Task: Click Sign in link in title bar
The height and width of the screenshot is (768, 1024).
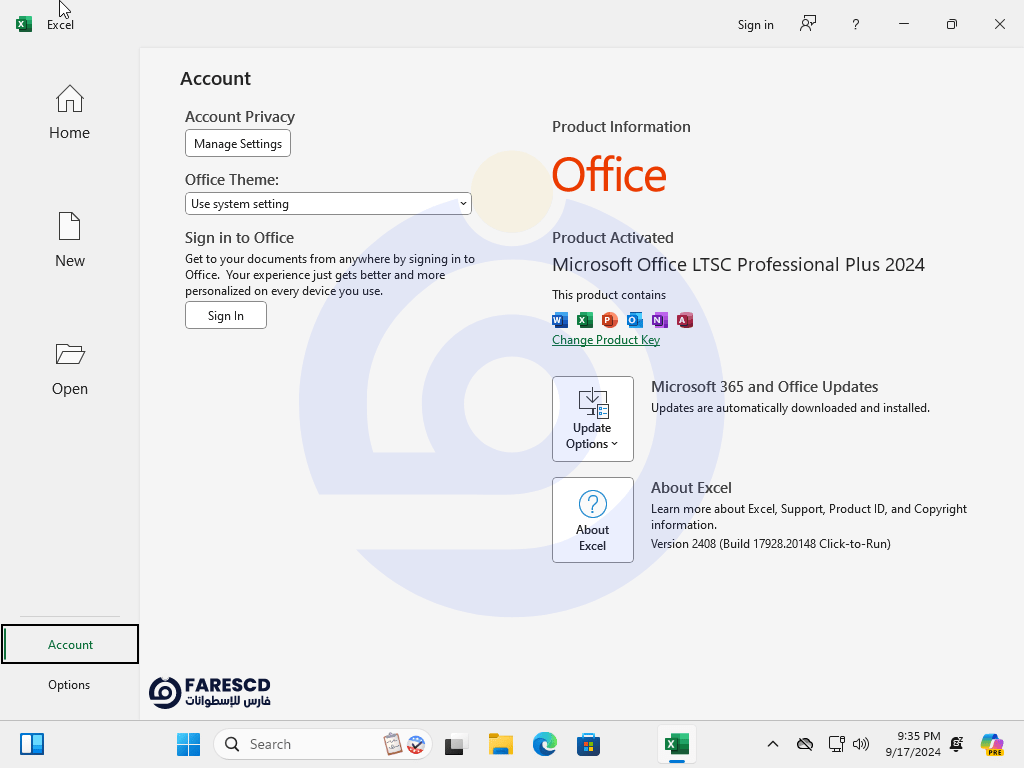Action: [x=756, y=25]
